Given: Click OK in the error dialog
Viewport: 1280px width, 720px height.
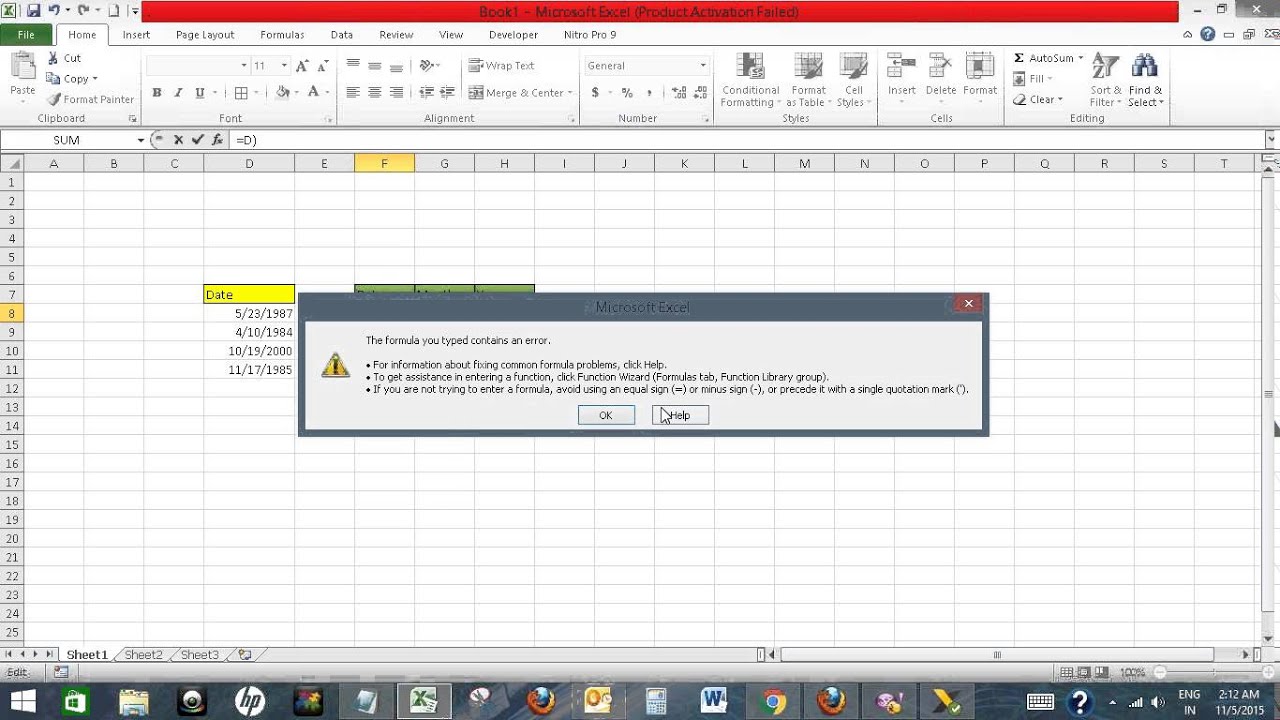Looking at the screenshot, I should [606, 415].
